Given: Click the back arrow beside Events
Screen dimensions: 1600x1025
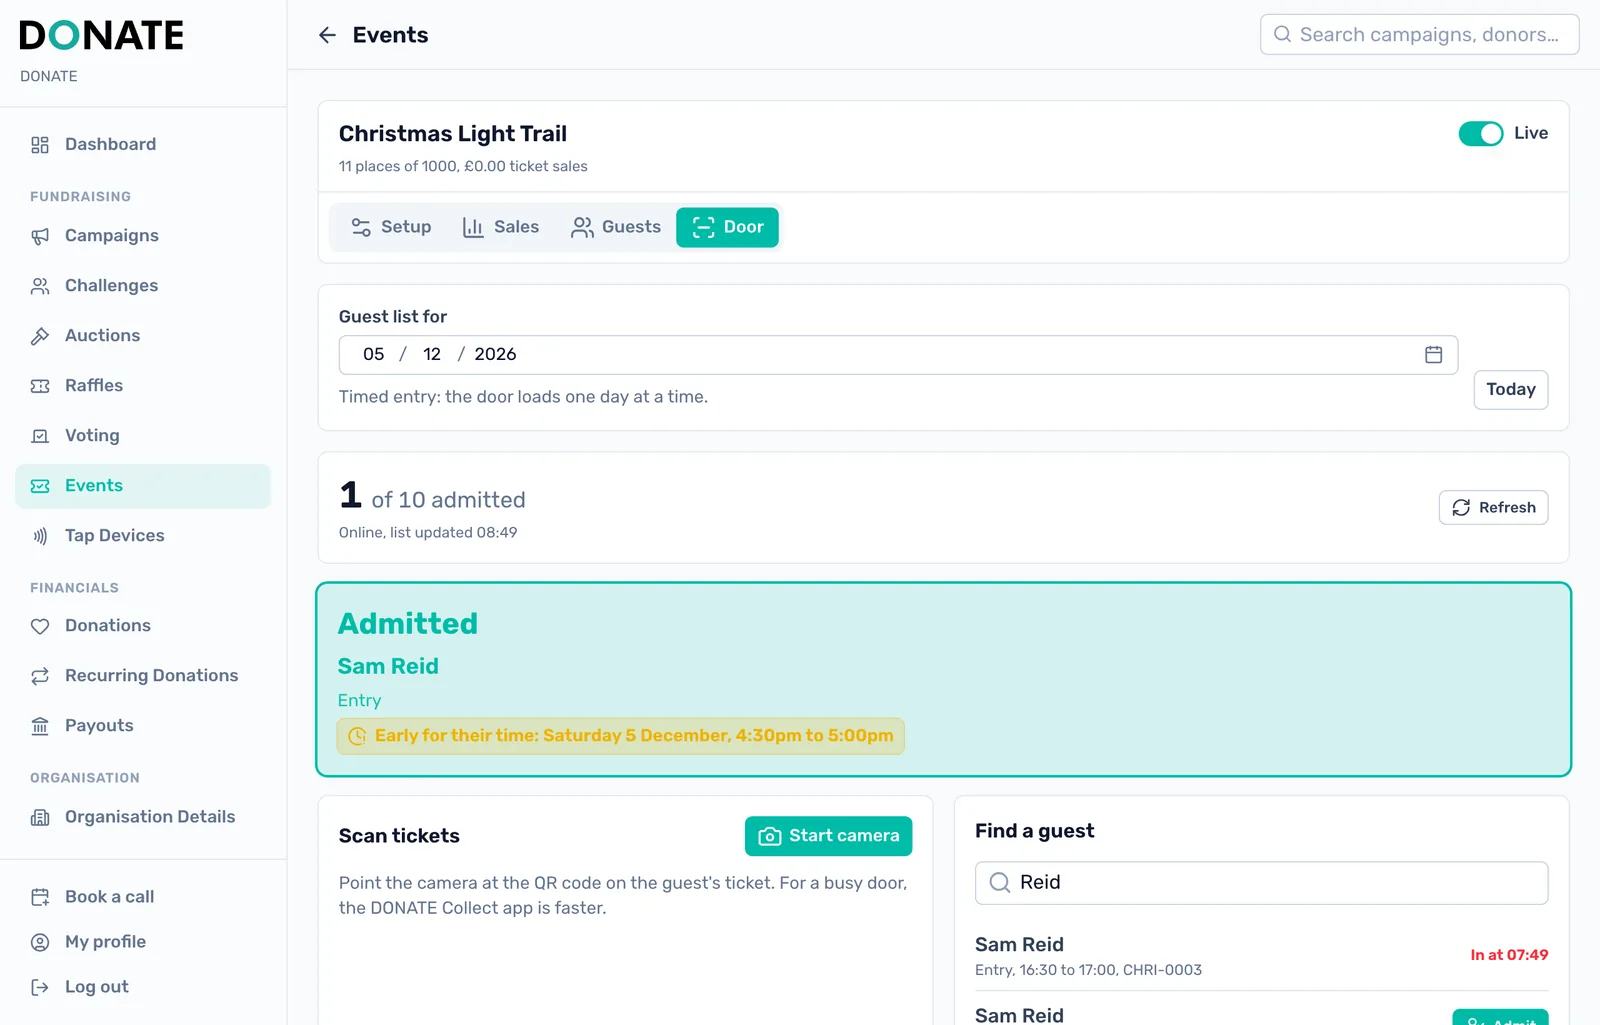Looking at the screenshot, I should pyautogui.click(x=327, y=35).
